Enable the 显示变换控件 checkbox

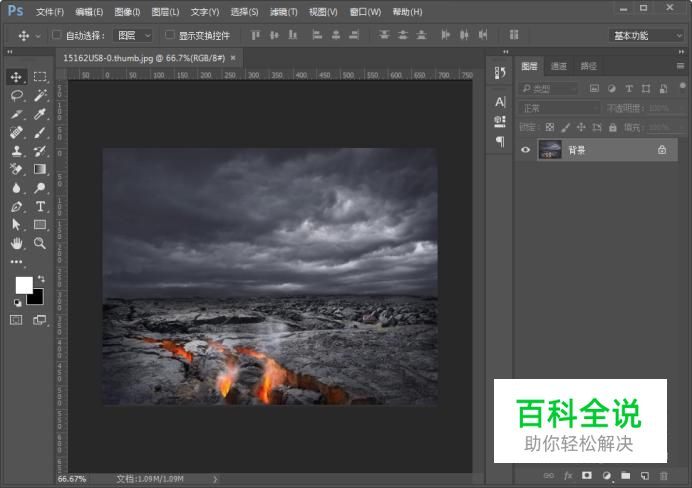click(169, 35)
